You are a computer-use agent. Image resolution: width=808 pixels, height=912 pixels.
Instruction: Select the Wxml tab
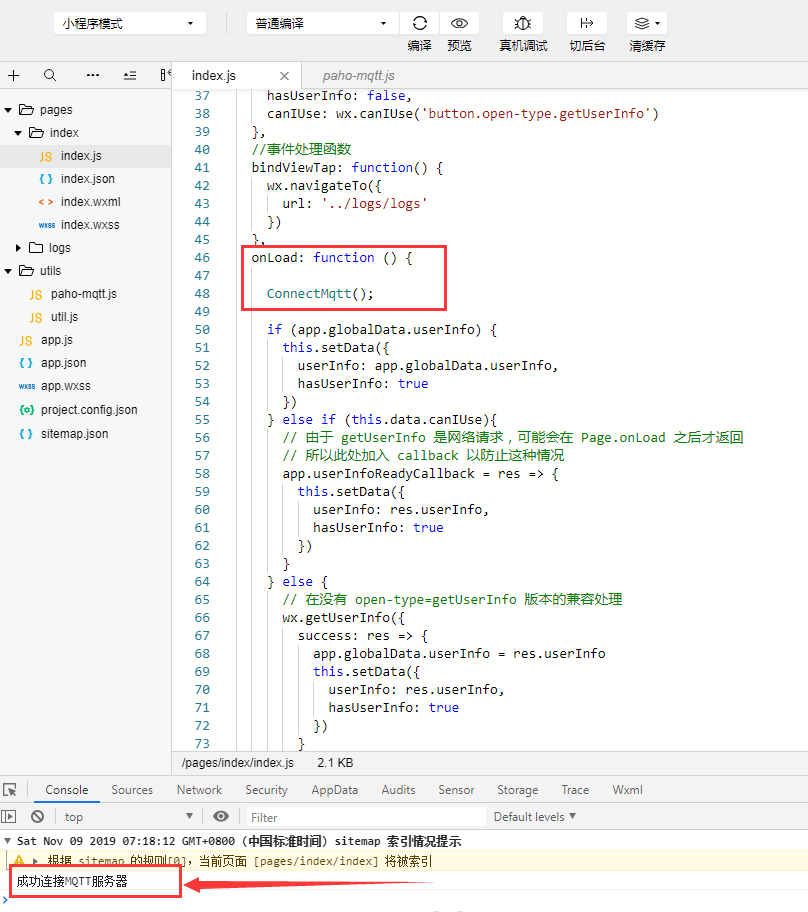coord(628,790)
